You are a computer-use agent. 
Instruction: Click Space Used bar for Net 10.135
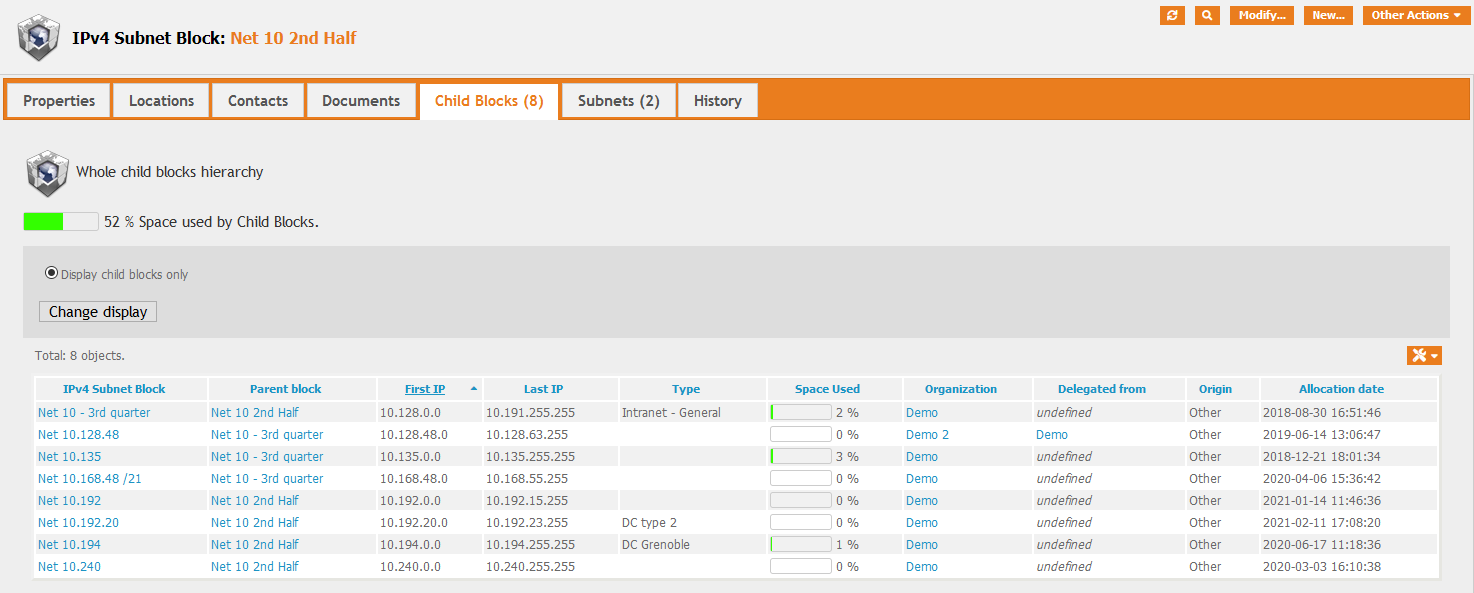(x=800, y=457)
